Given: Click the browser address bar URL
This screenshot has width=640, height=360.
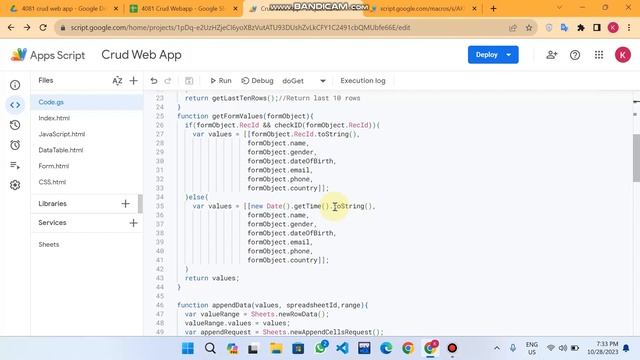Looking at the screenshot, I should 240,28.
